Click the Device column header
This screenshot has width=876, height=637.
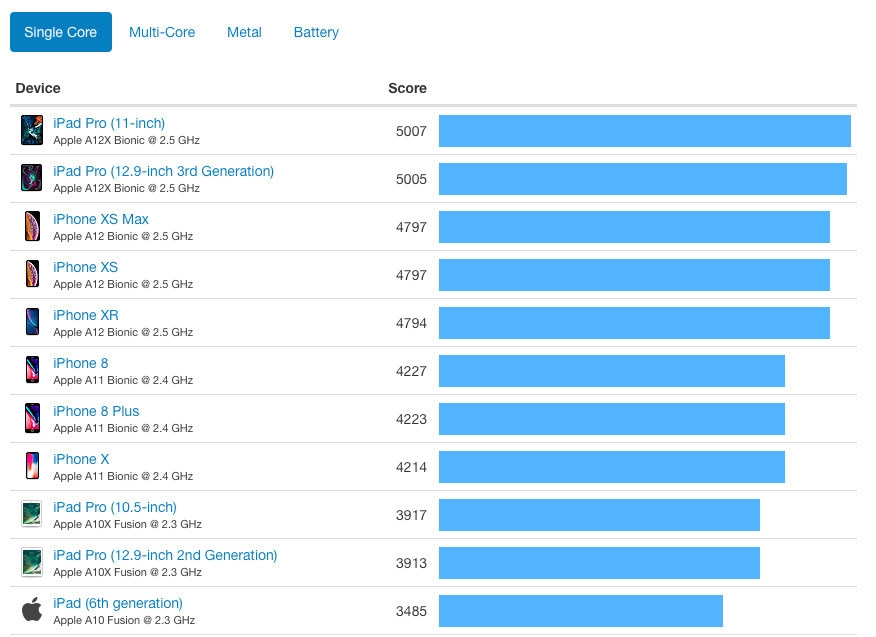[38, 88]
